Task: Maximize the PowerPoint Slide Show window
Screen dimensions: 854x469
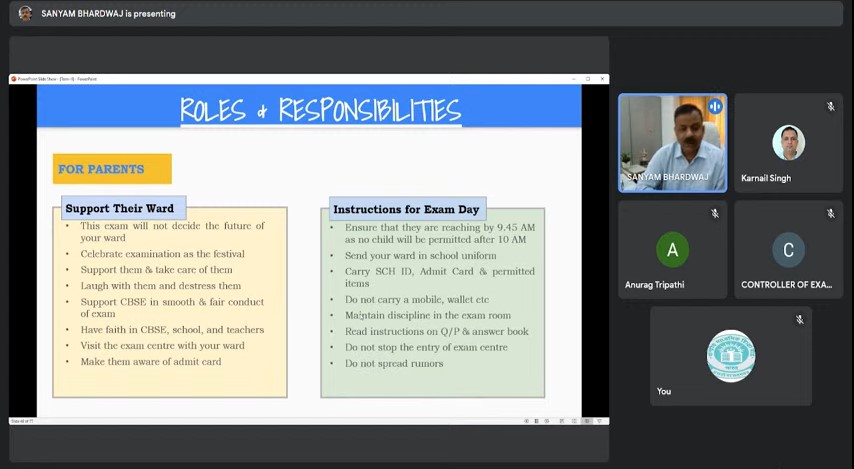Action: pos(588,79)
